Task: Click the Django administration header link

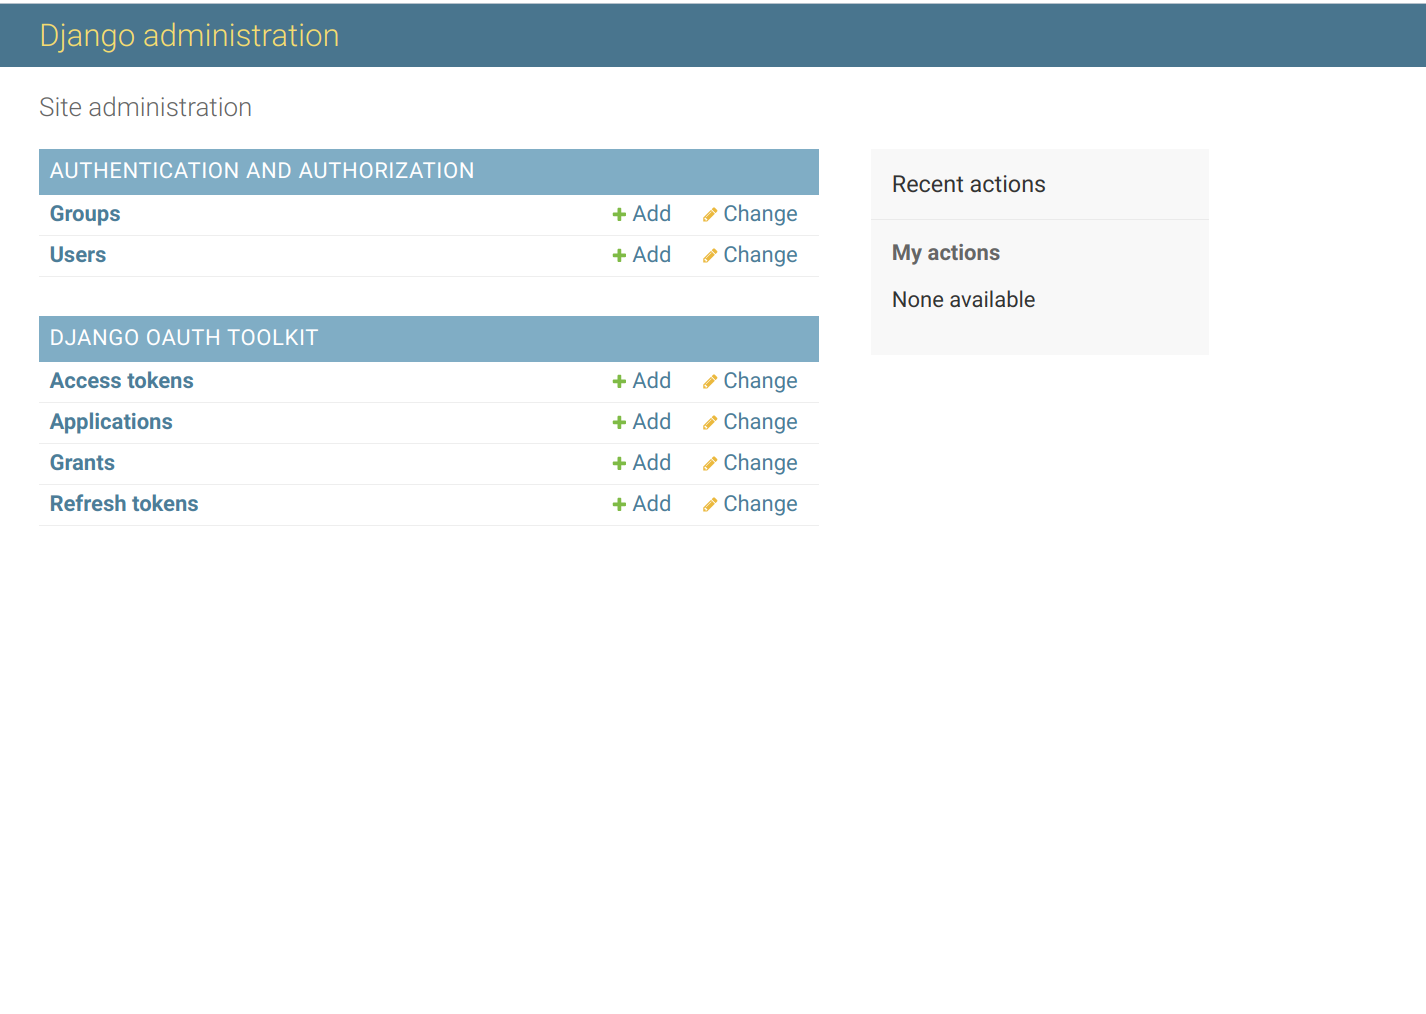Action: point(189,35)
